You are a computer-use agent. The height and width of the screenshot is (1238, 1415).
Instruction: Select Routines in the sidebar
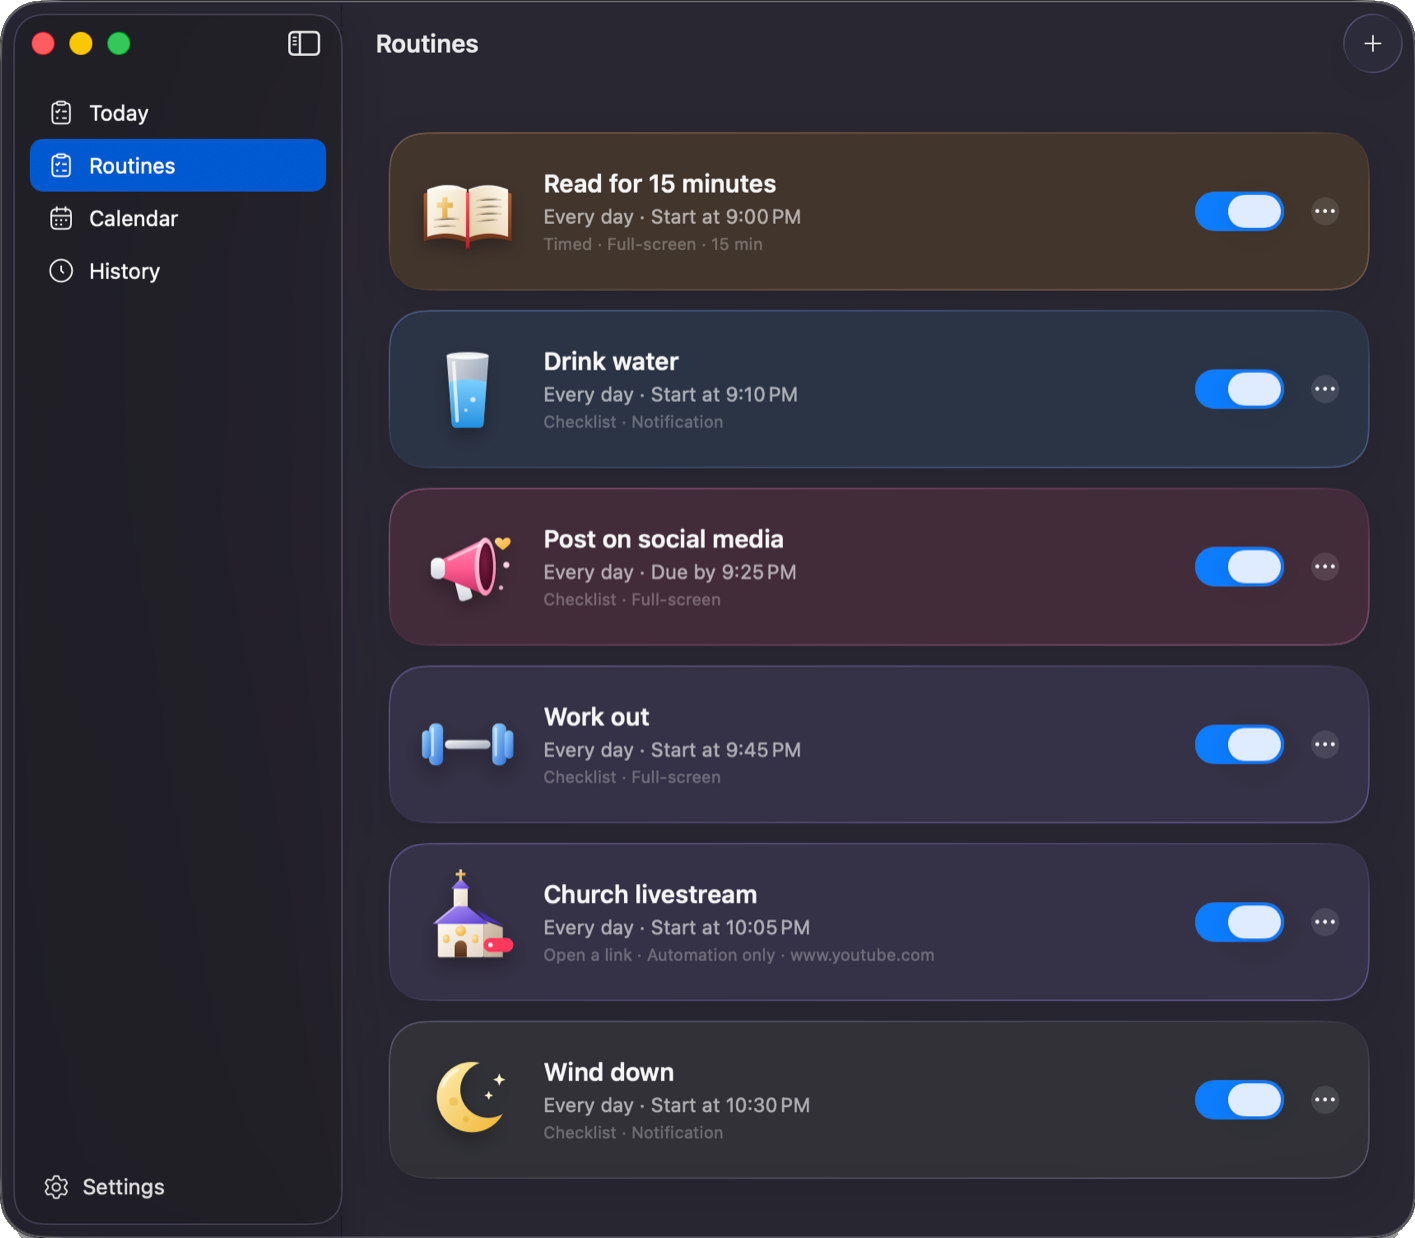click(178, 165)
